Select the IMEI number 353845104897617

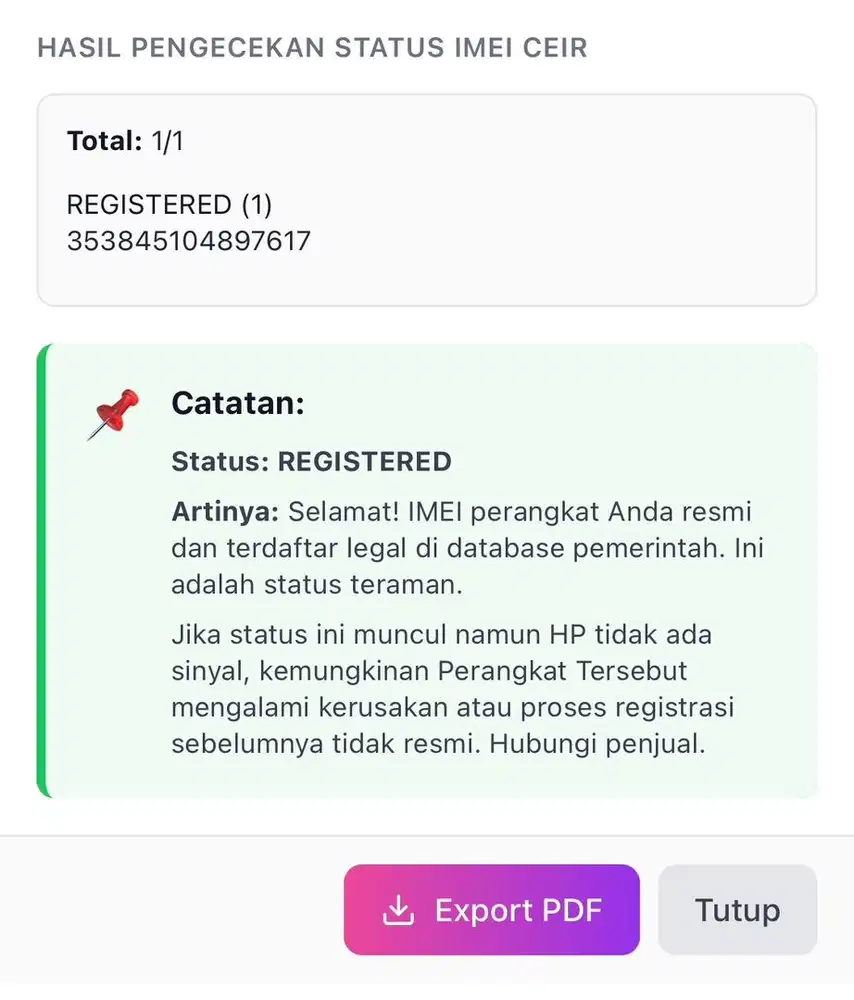(188, 240)
